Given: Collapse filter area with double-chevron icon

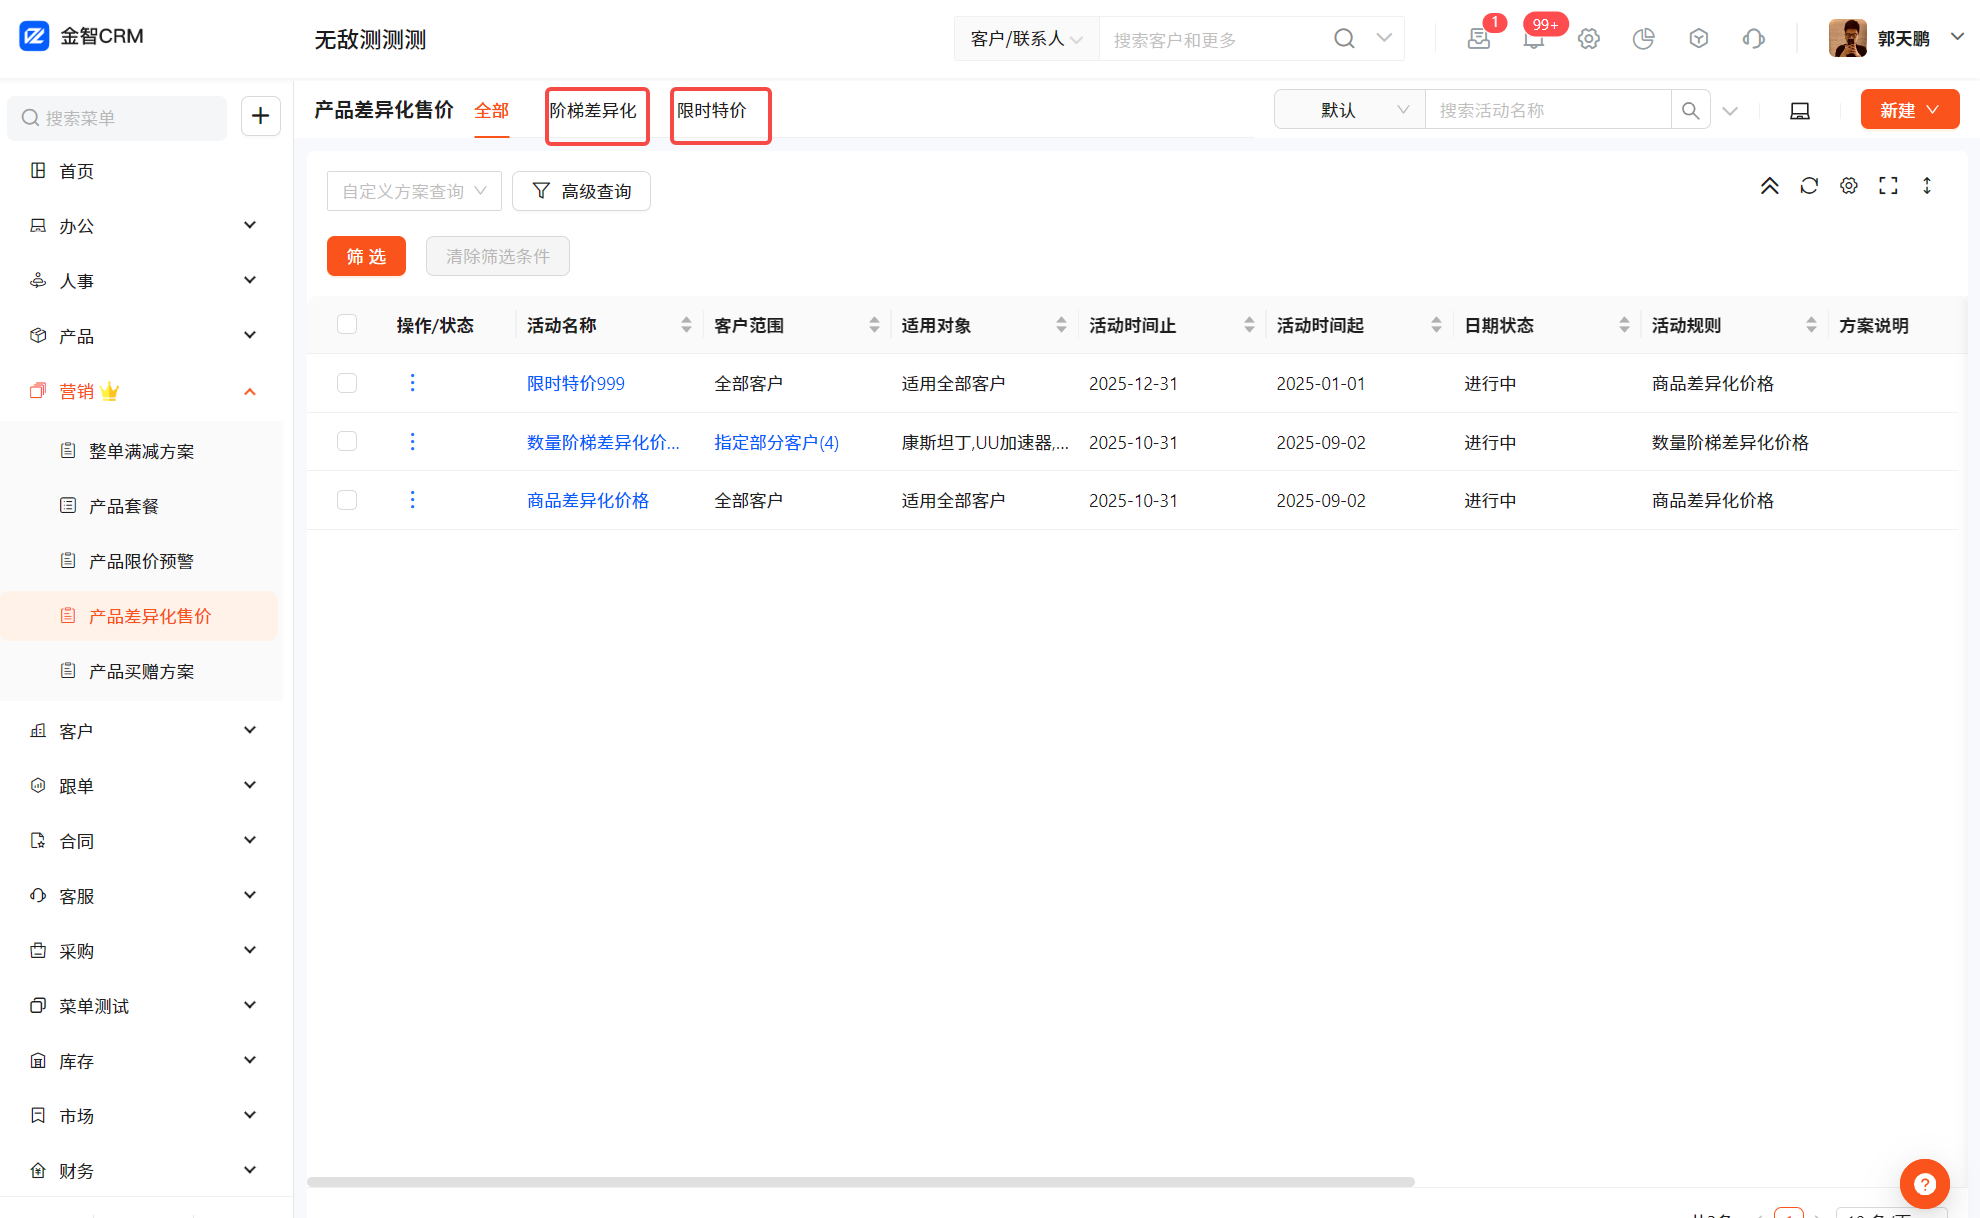Looking at the screenshot, I should click(x=1769, y=186).
